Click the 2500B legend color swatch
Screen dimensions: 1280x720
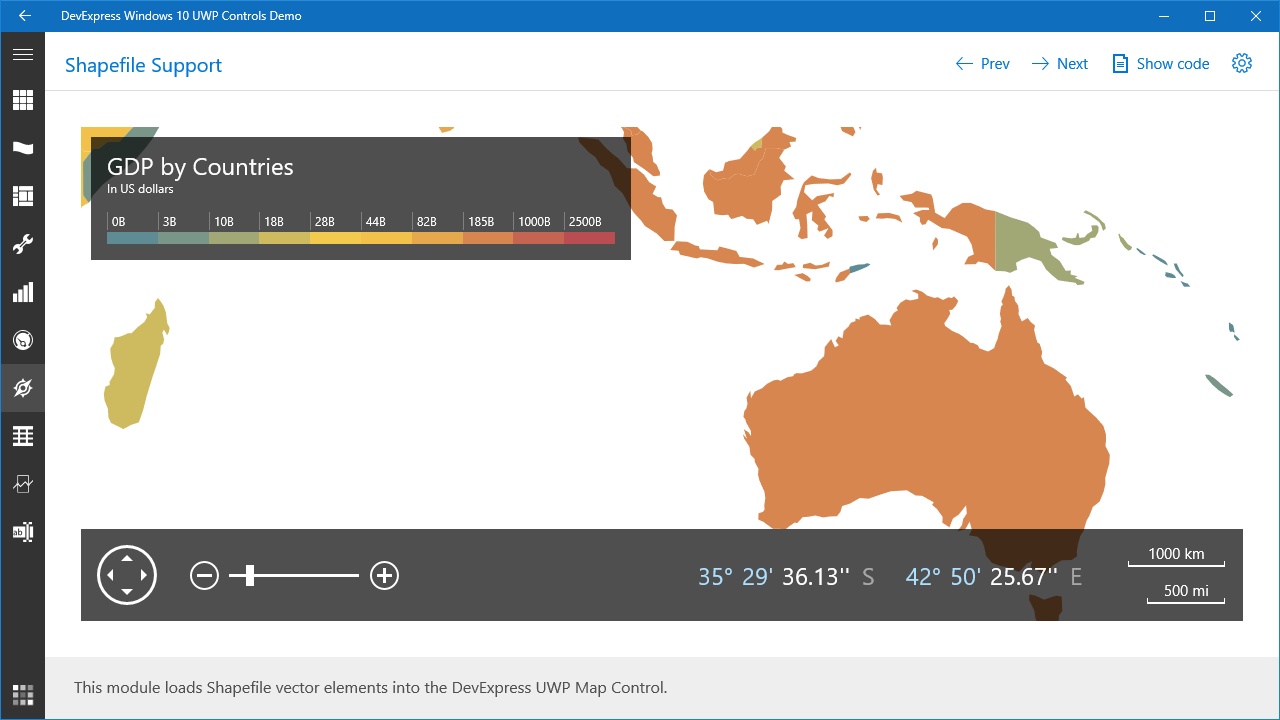[589, 238]
